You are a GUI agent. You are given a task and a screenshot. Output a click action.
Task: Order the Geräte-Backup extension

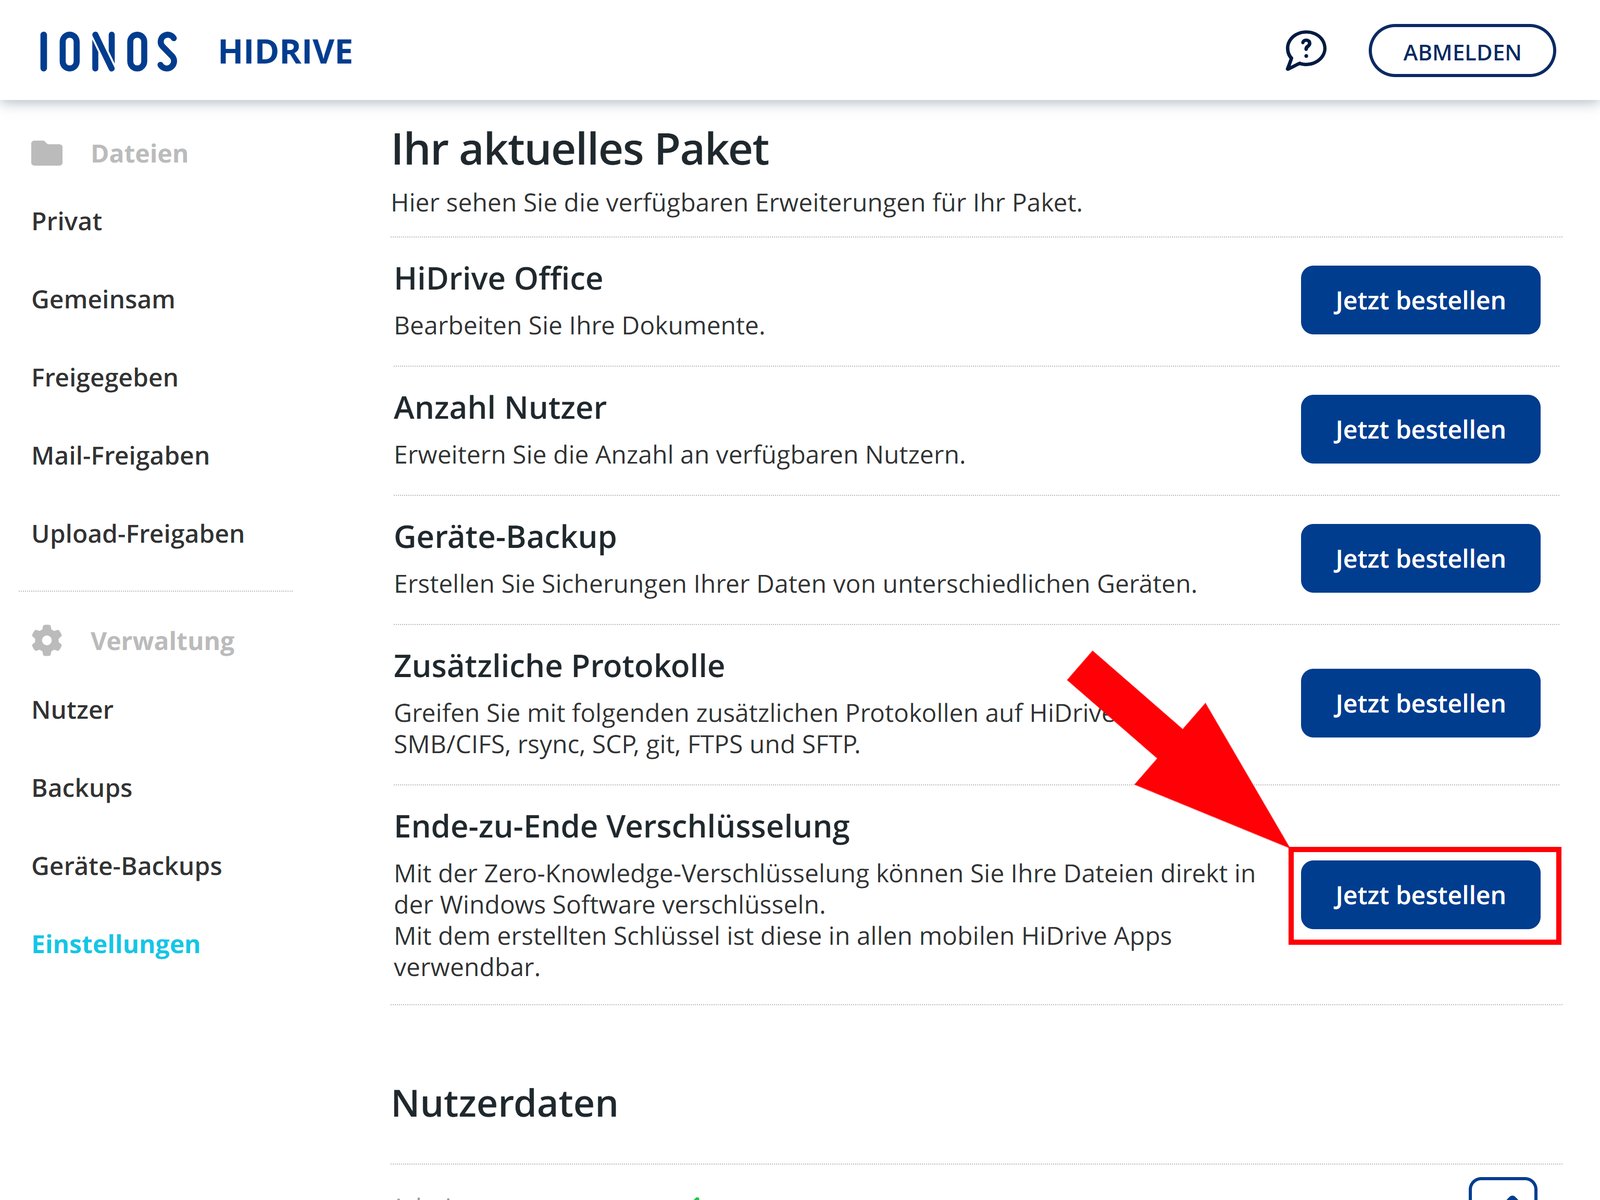tap(1420, 559)
